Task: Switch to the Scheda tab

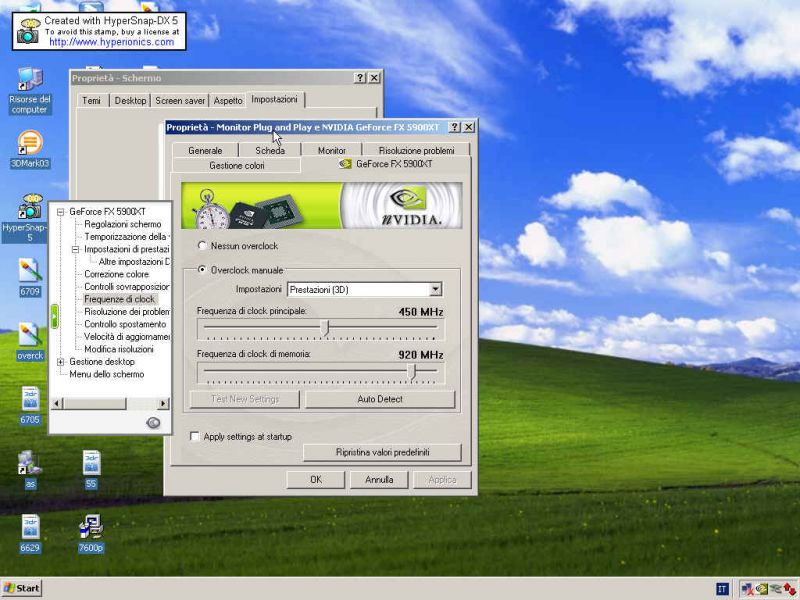Action: pos(270,150)
